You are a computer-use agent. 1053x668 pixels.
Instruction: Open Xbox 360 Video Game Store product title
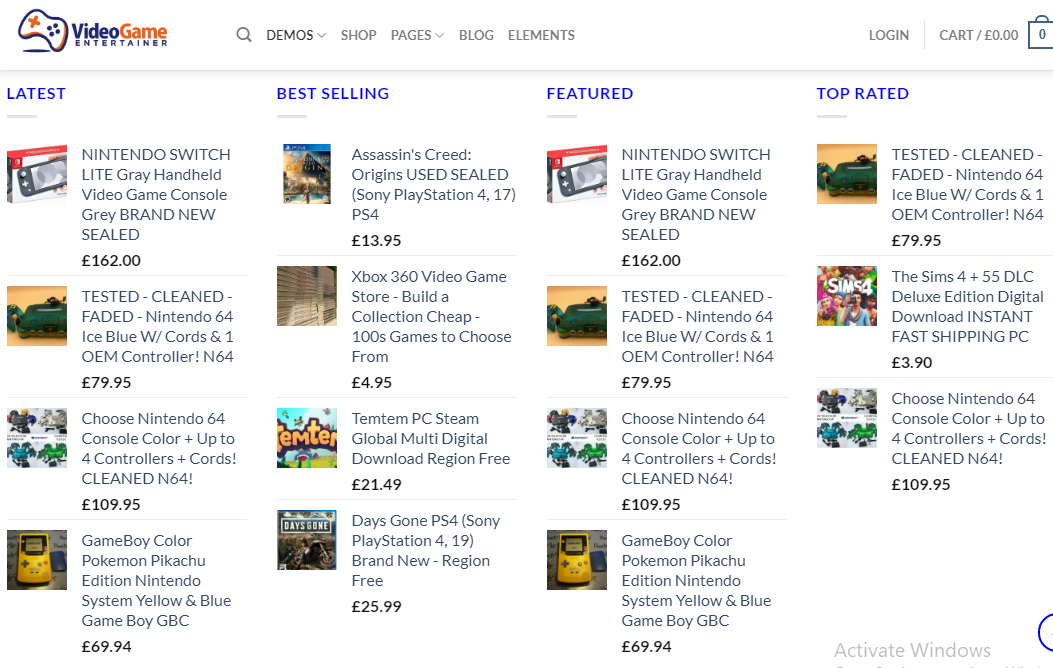point(432,317)
